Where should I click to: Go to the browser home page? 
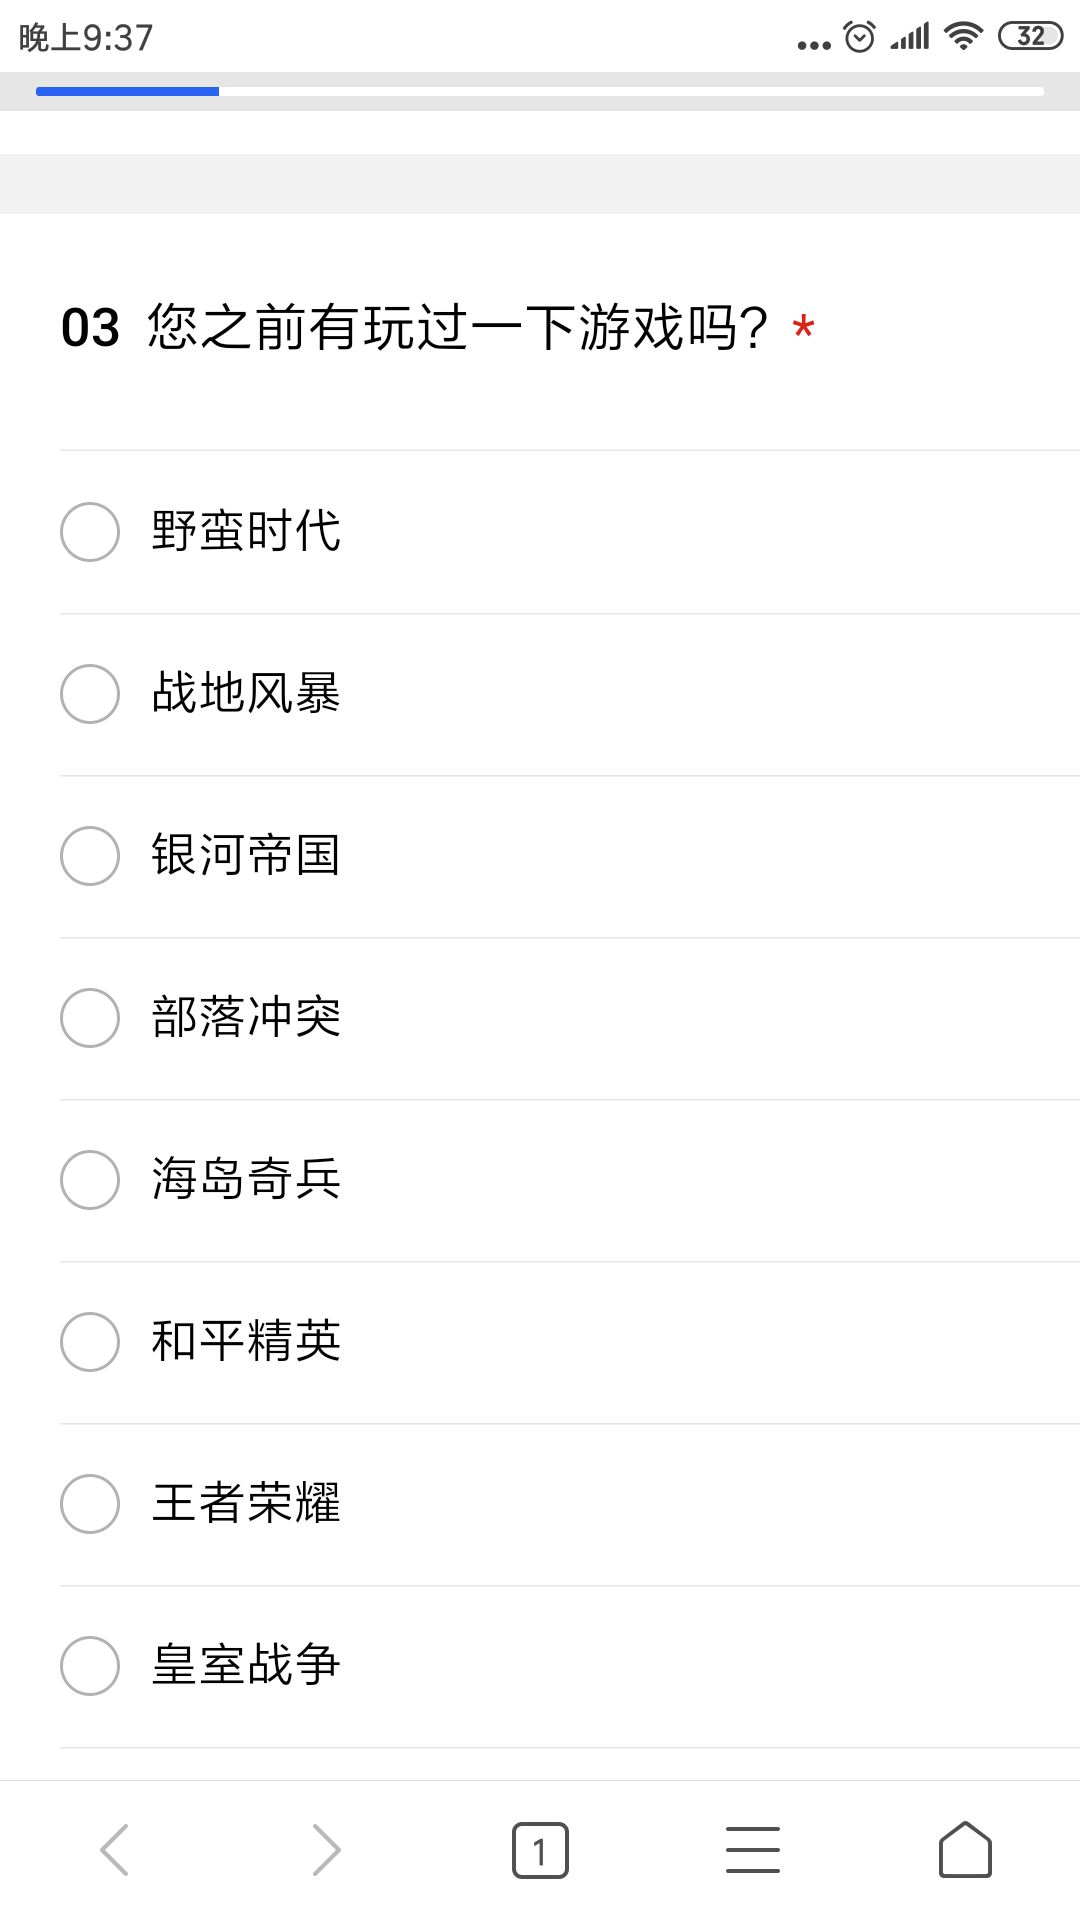point(965,1850)
